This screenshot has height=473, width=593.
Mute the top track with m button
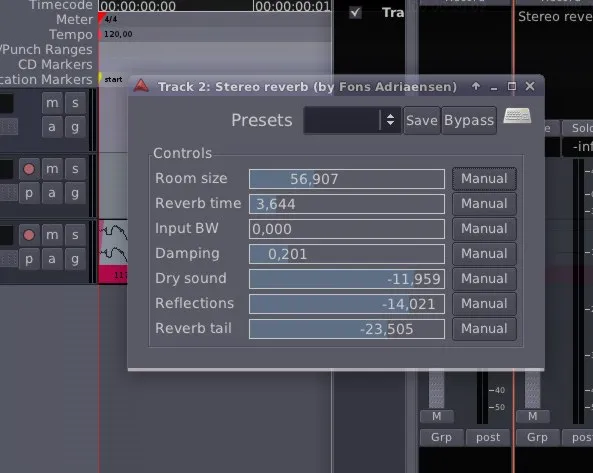click(52, 103)
